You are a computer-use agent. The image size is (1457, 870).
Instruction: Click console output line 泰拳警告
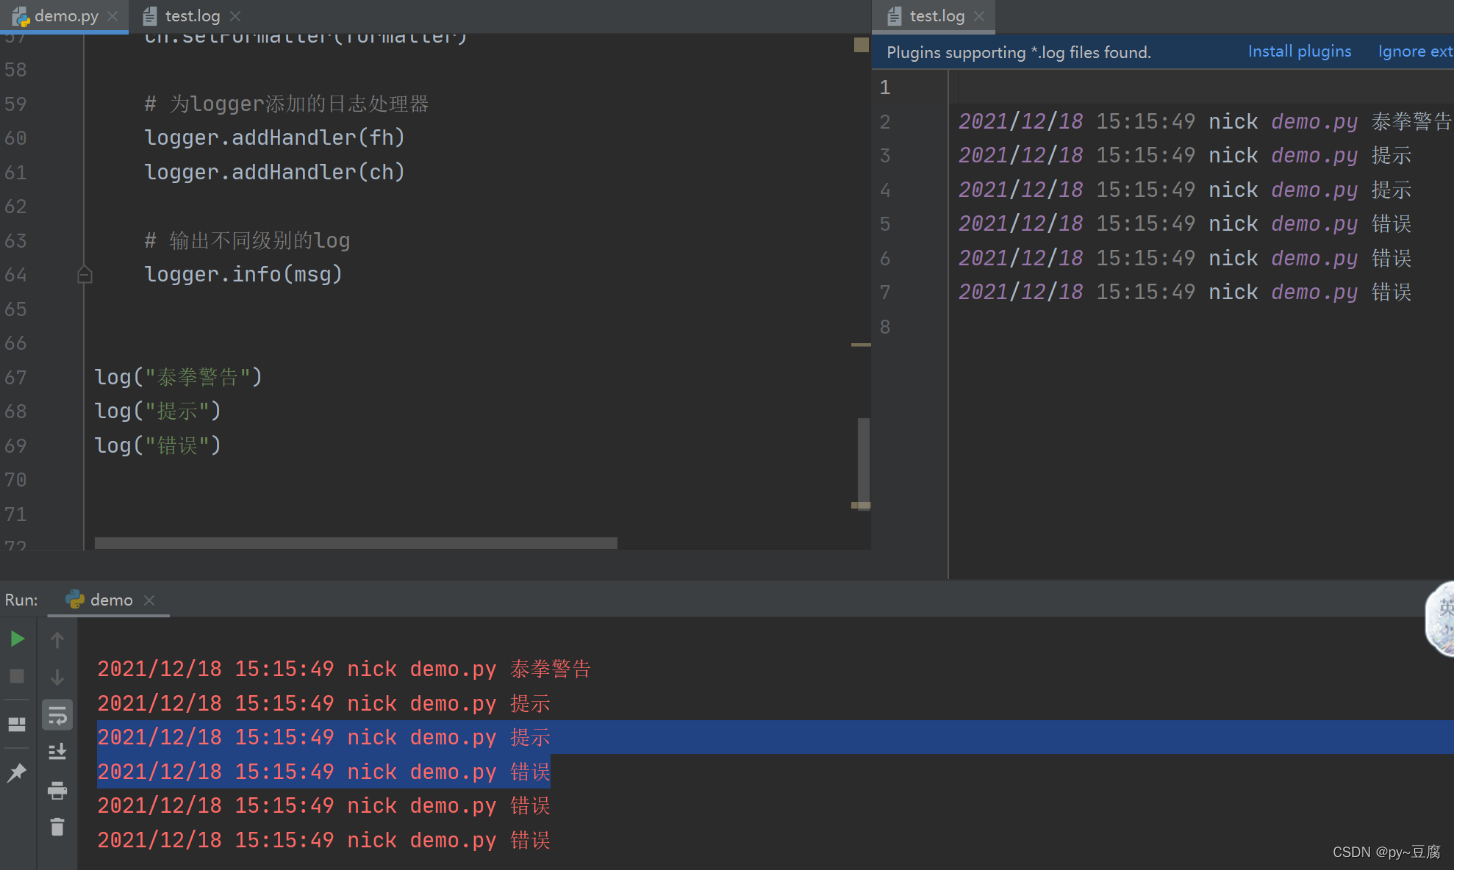click(344, 669)
